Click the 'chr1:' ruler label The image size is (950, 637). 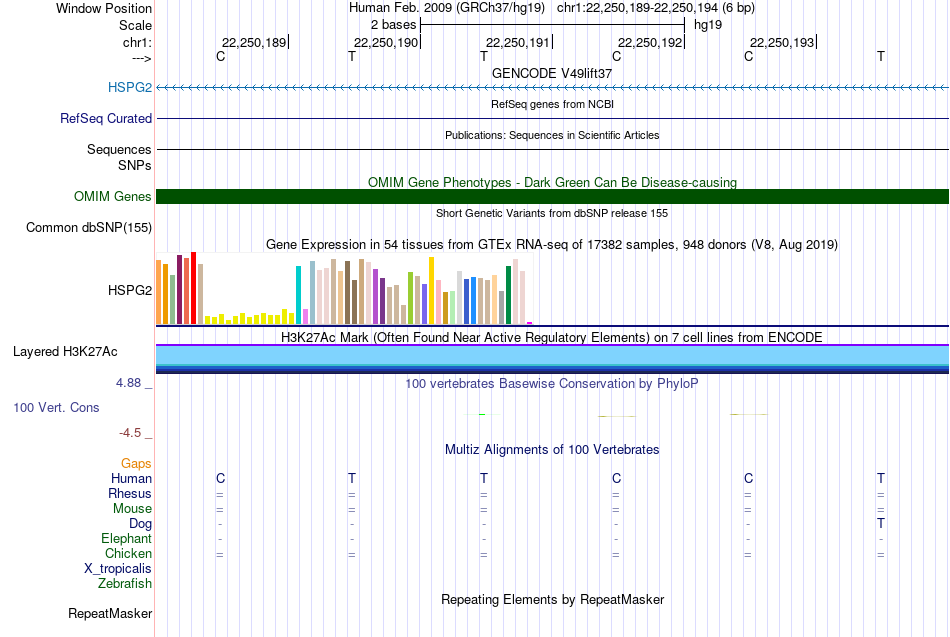click(x=137, y=42)
